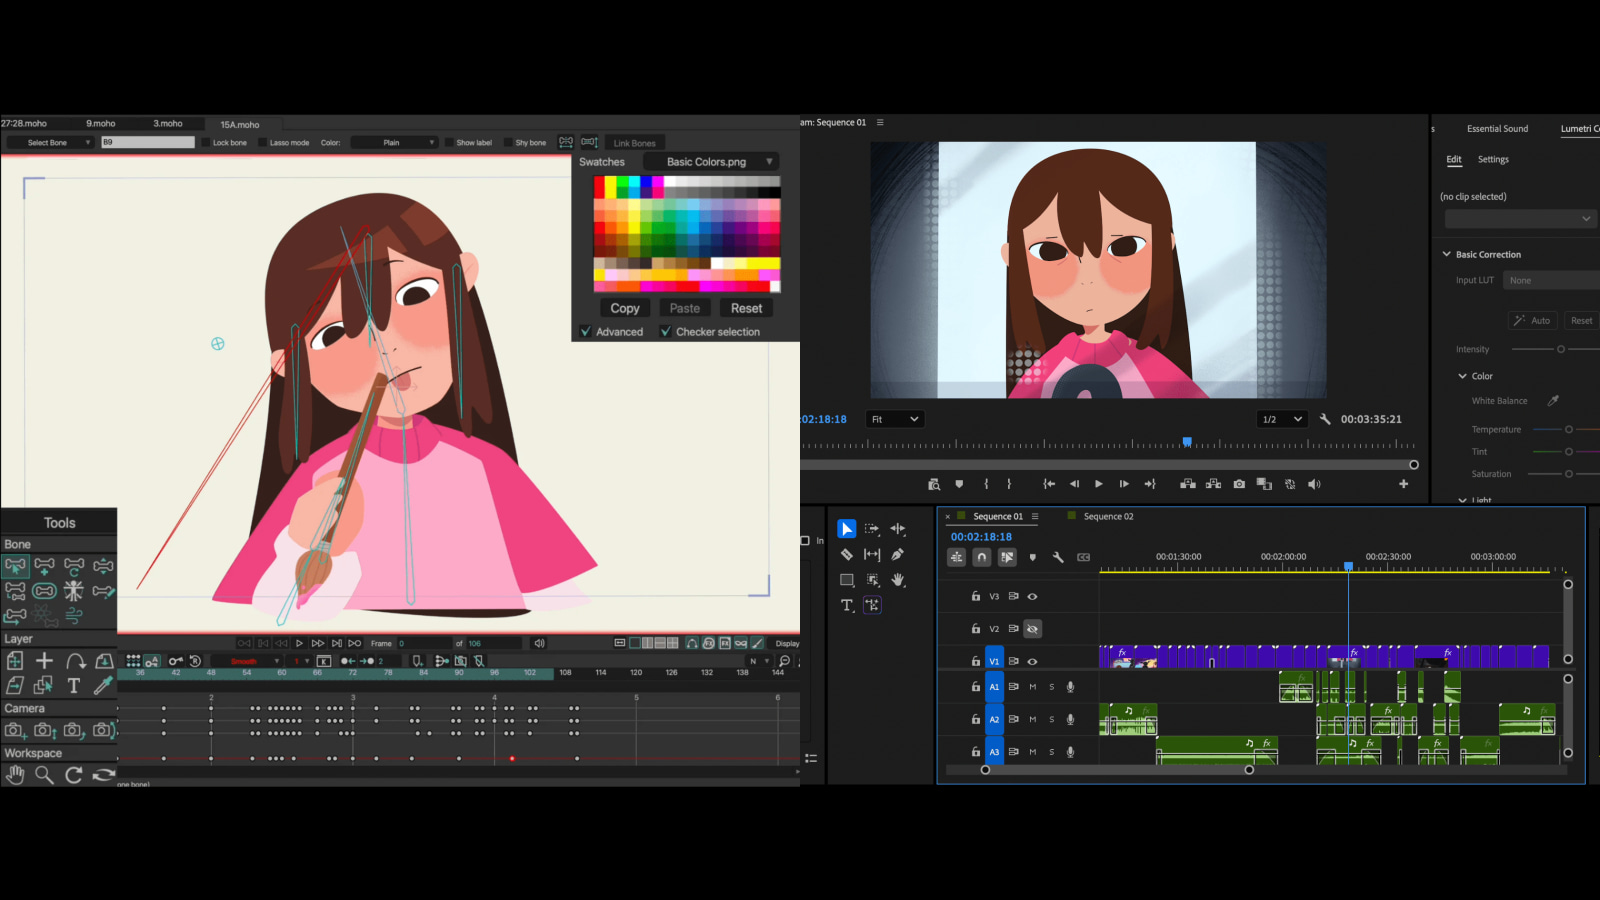Select the Type tool in Premiere
1600x900 pixels.
846,605
